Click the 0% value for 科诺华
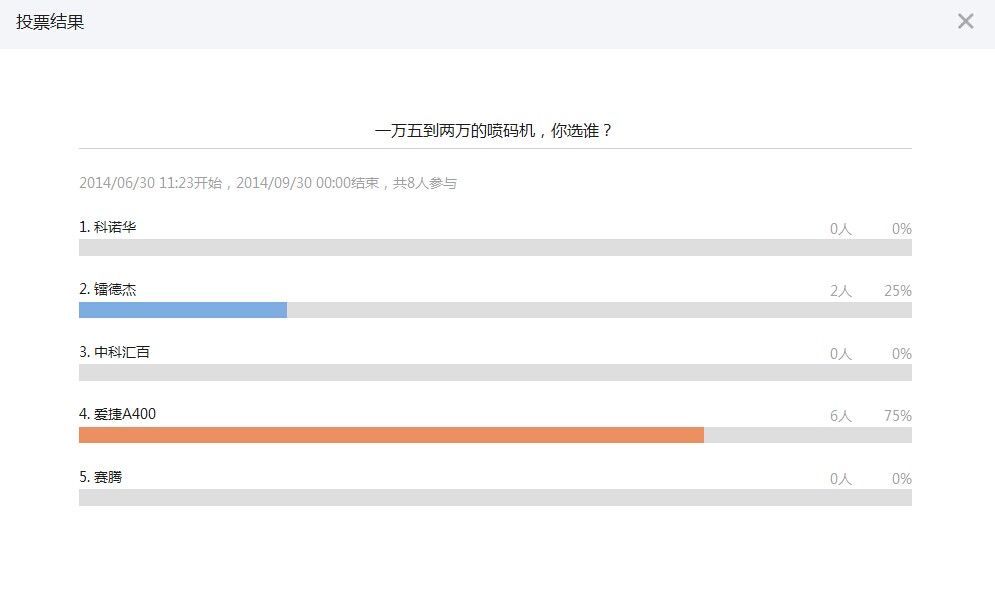Screen dimensions: 995x615 [x=901, y=229]
